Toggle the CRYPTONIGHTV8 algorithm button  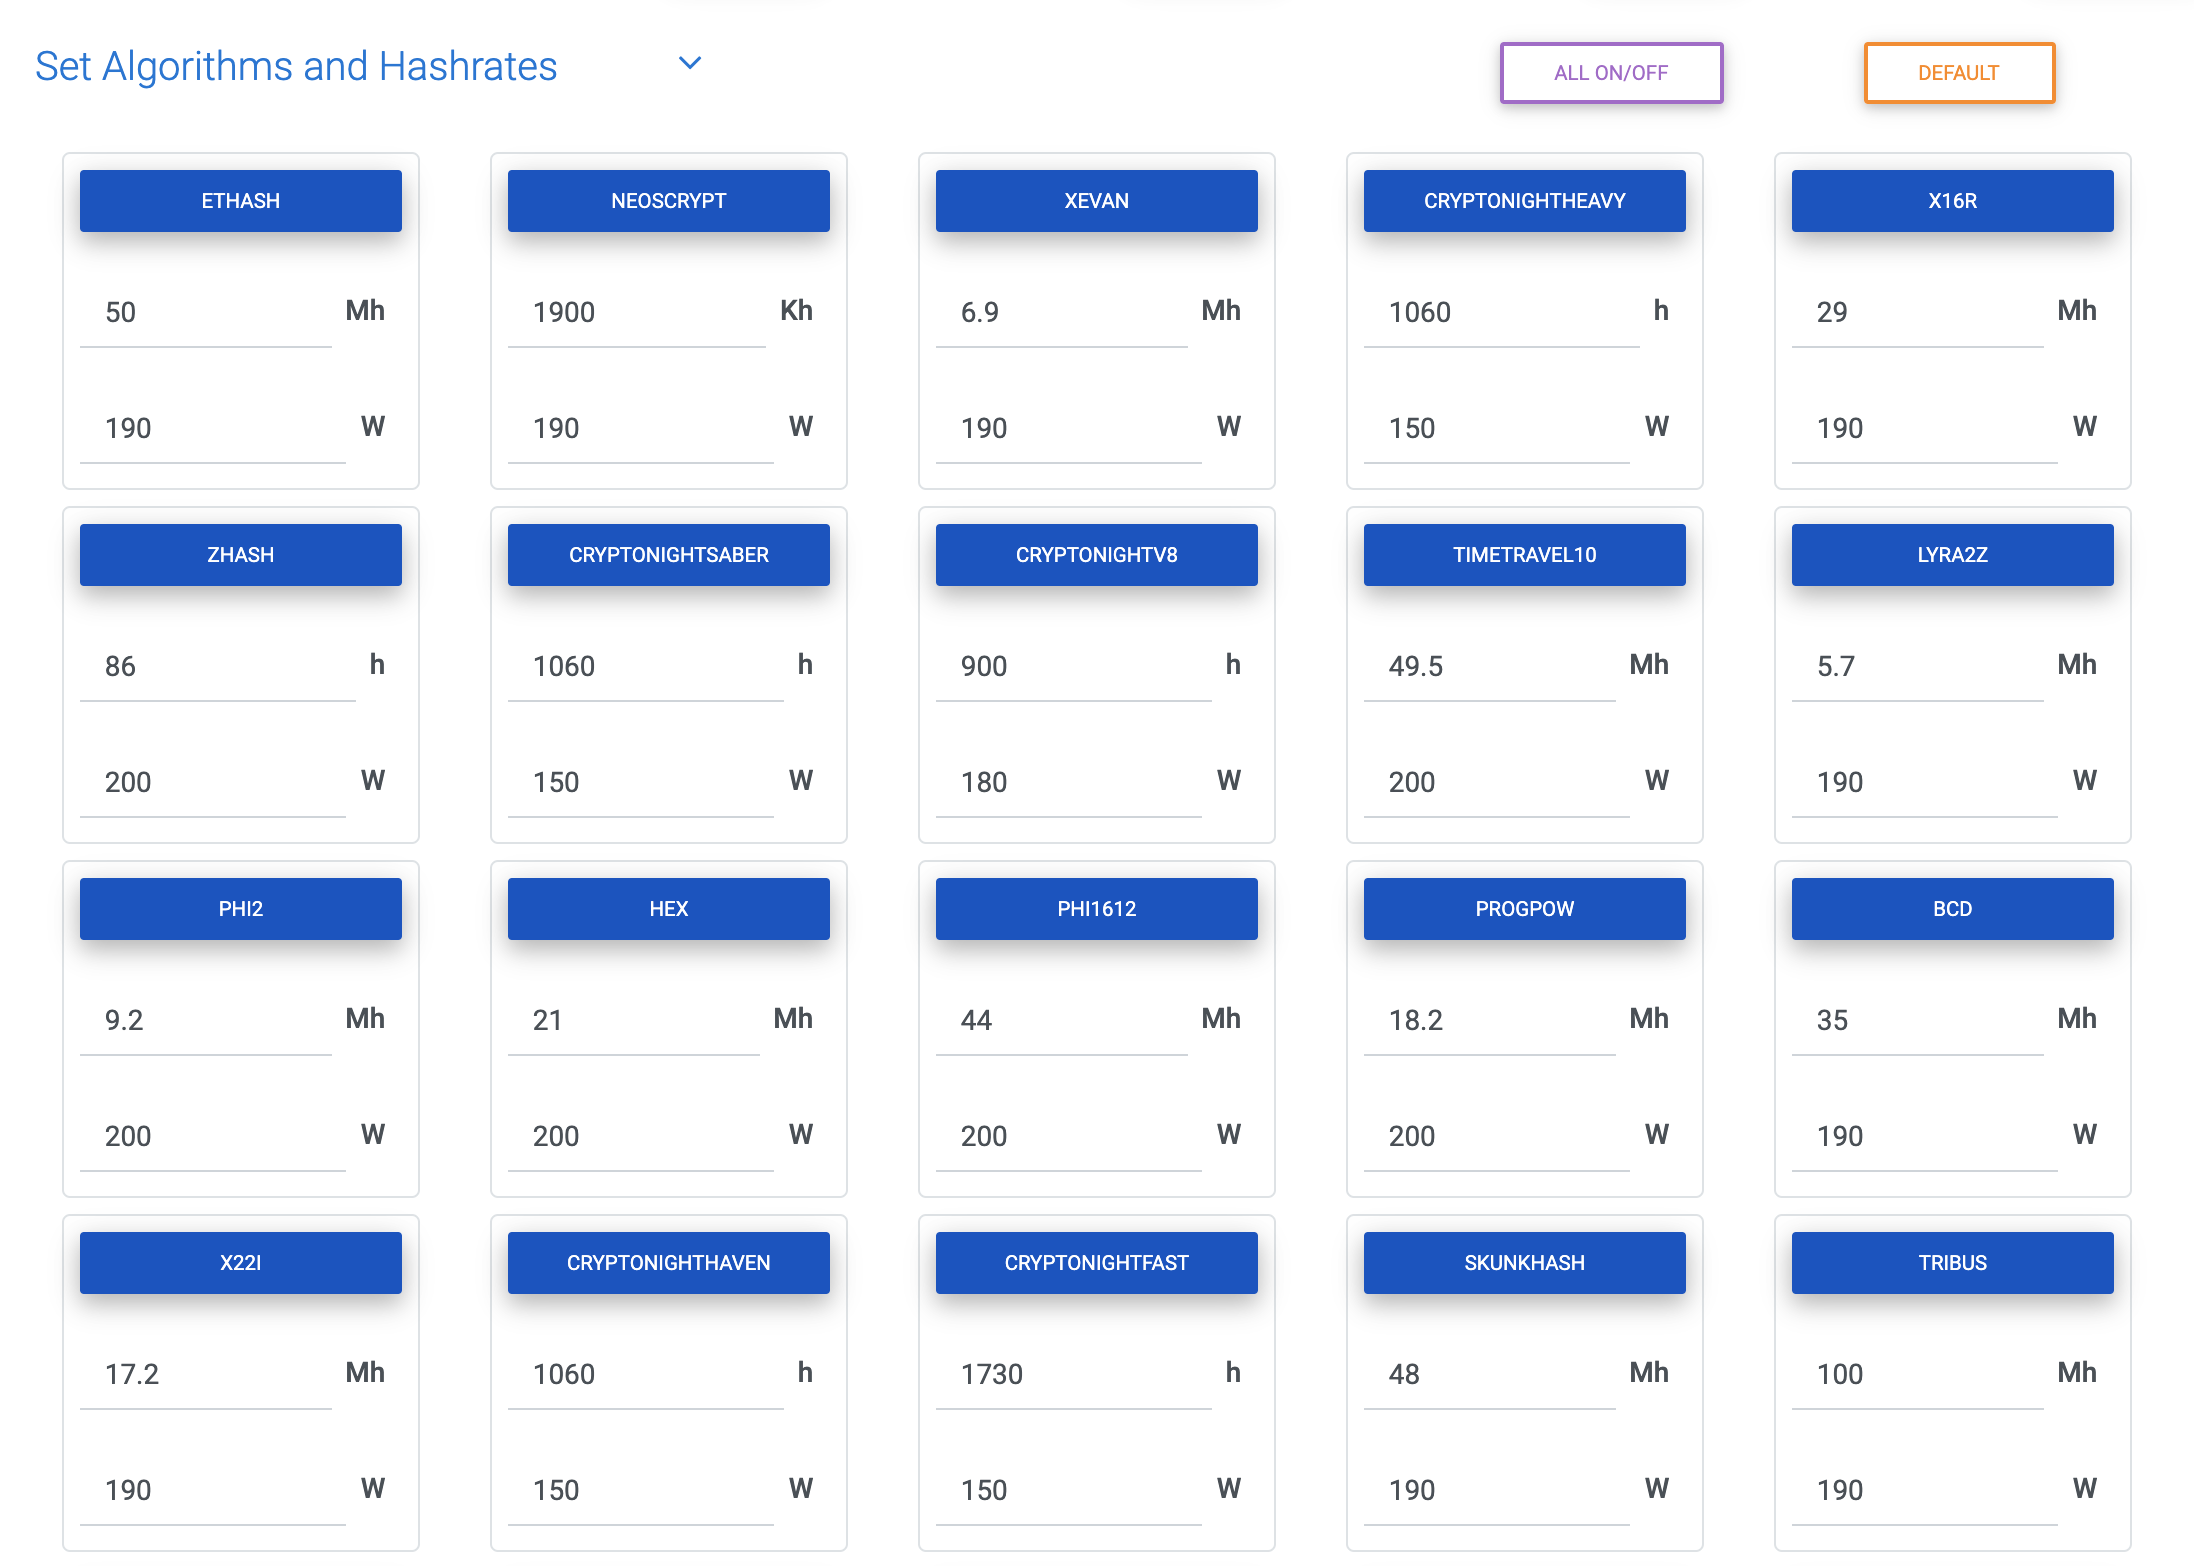1097,555
